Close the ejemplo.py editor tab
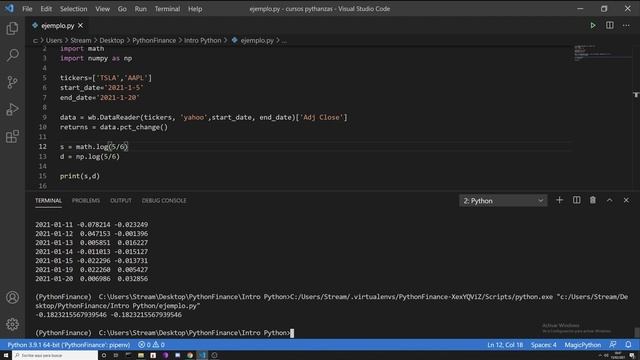This screenshot has height=360, width=640. pyautogui.click(x=80, y=25)
